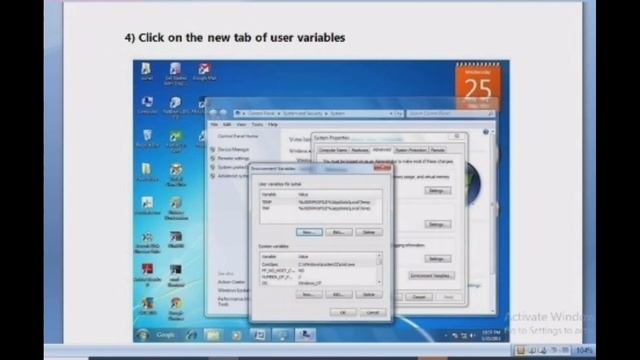This screenshot has height=360, width=640.
Task: Click Environment Variables button in System Properties
Action: (x=431, y=276)
